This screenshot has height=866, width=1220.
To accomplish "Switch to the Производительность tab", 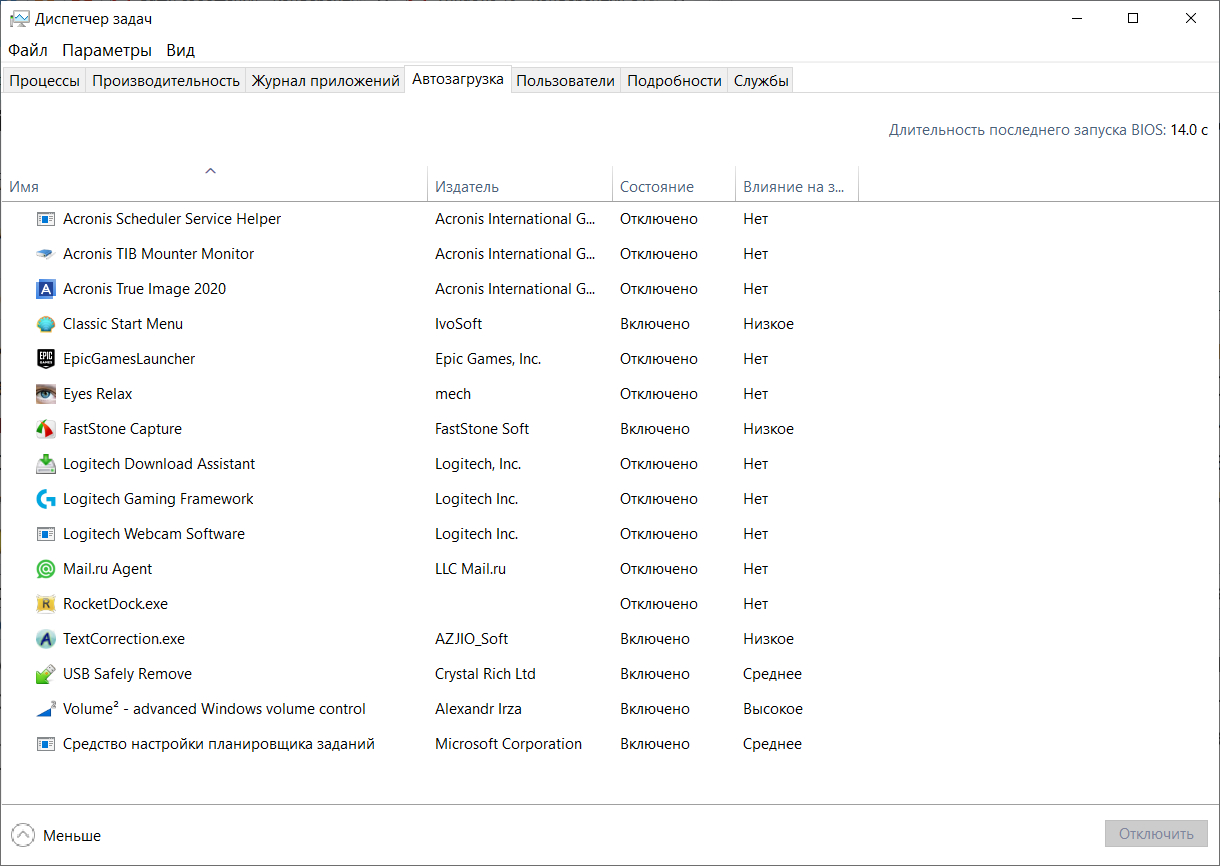I will 166,81.
